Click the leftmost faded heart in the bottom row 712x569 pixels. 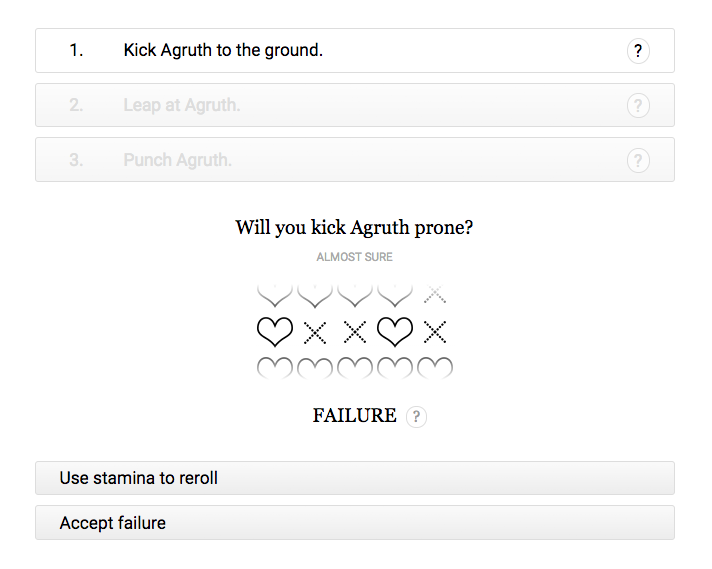pyautogui.click(x=275, y=368)
